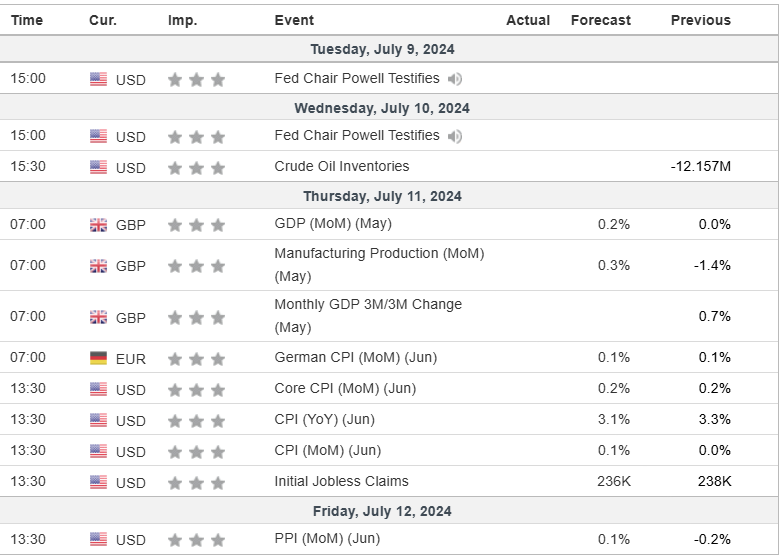This screenshot has width=784, height=557.
Task: Sort by the Time column header
Action: pyautogui.click(x=27, y=20)
